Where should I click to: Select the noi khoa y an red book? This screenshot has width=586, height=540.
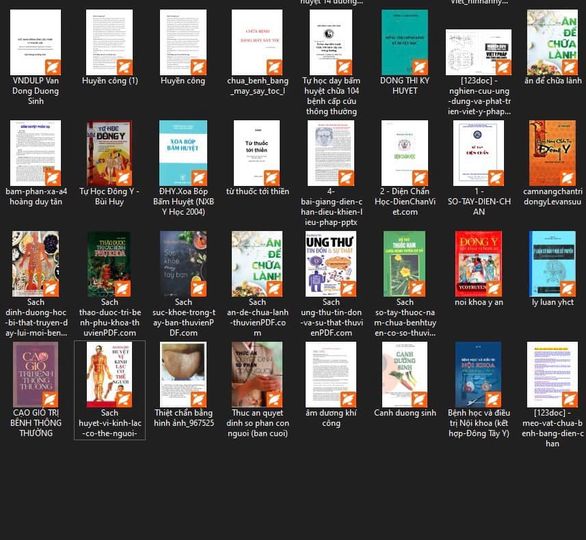(478, 264)
